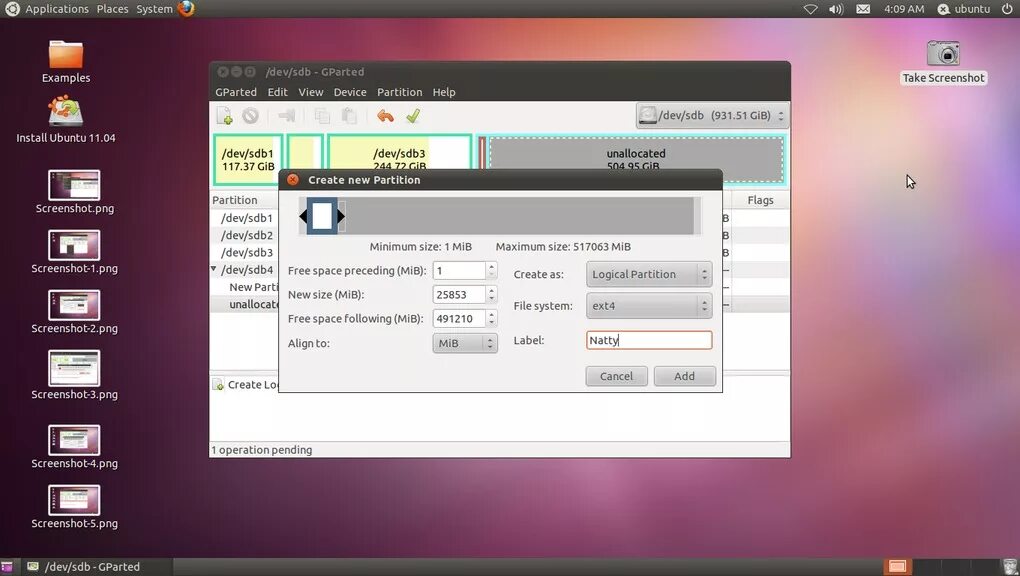1020x576 pixels.
Task: Select Screenshot-3.png on the desktop
Action: (x=74, y=376)
